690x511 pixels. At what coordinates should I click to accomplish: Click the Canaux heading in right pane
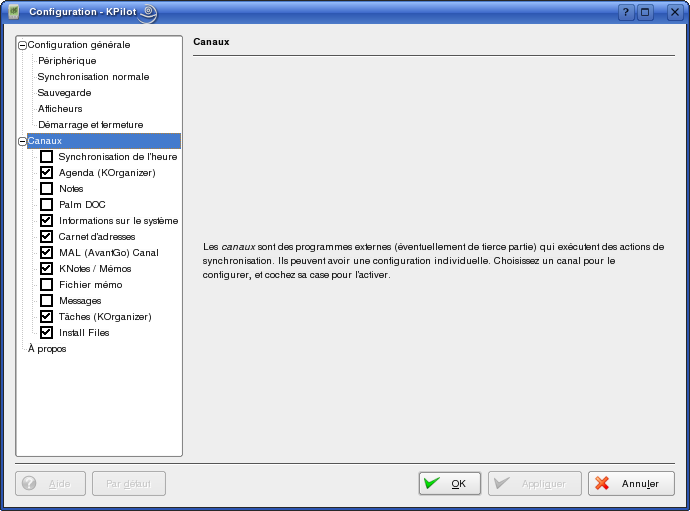tap(211, 42)
